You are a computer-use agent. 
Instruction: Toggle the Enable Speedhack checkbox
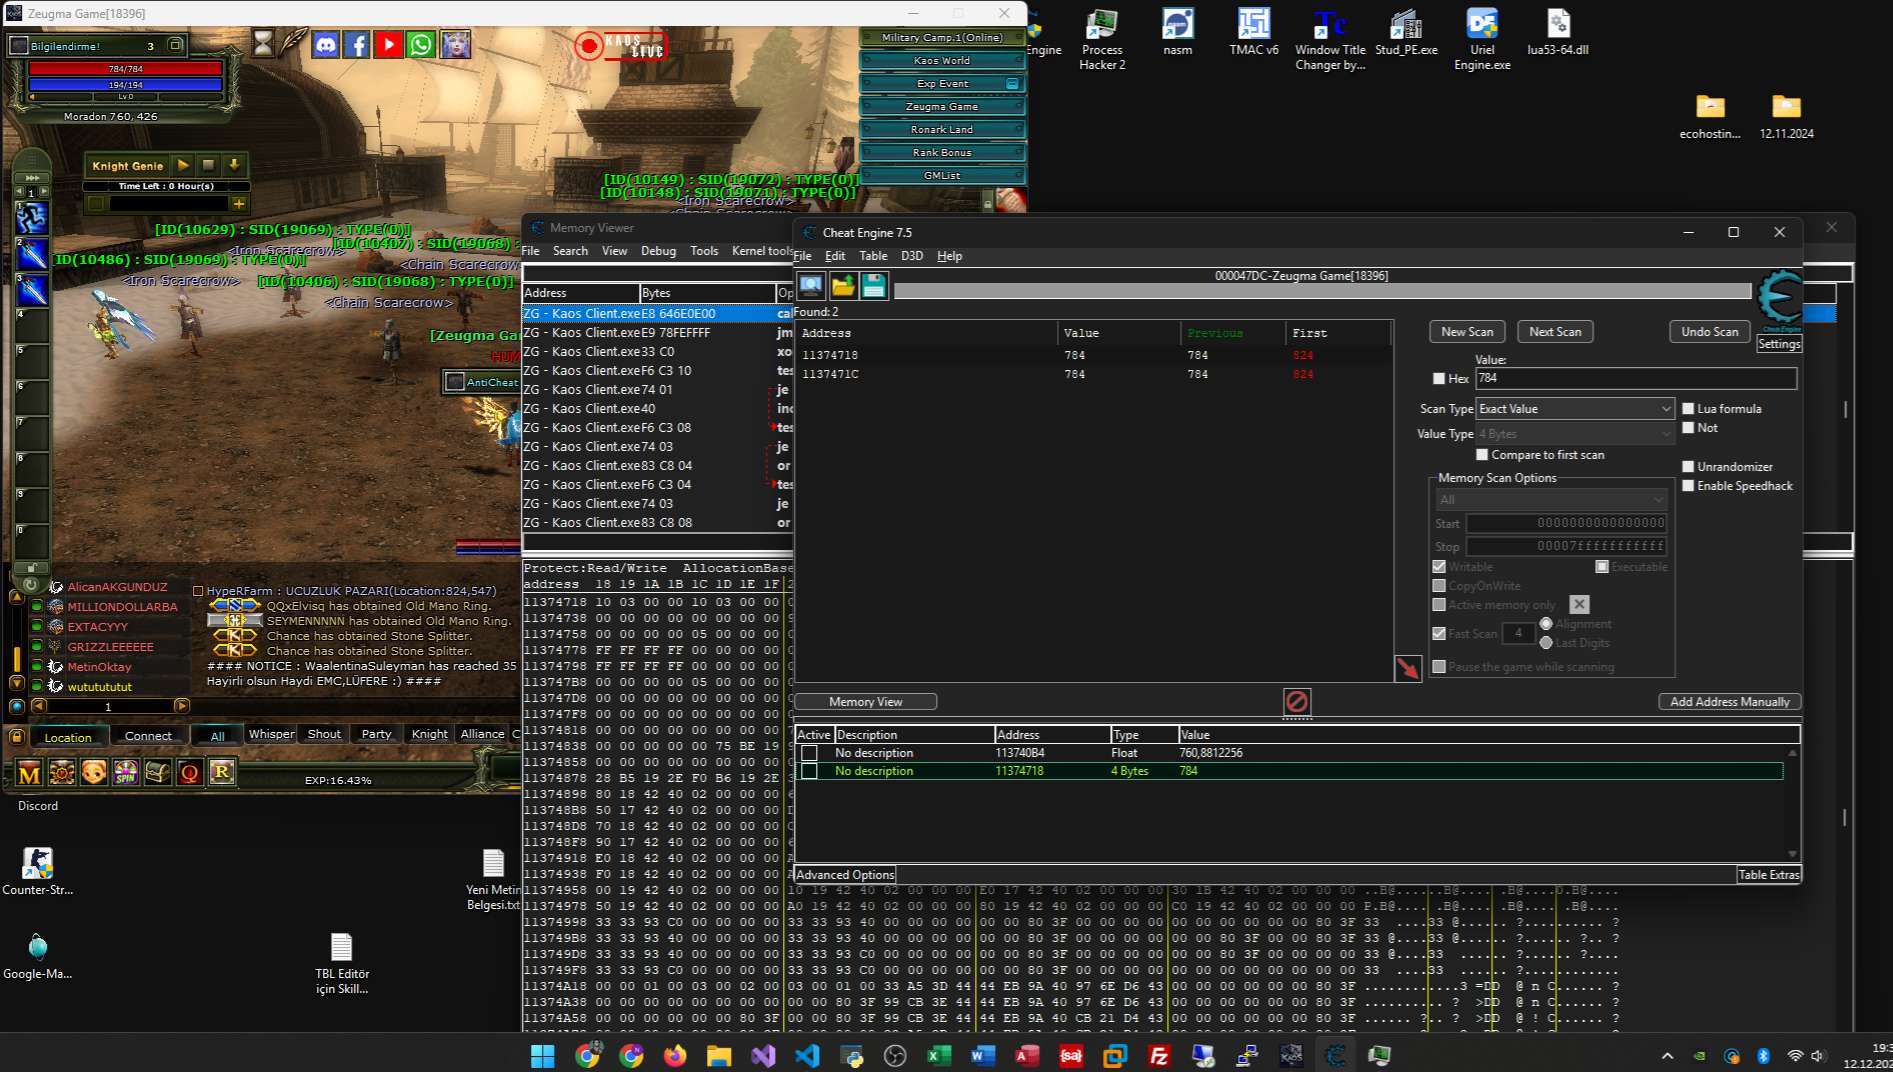click(x=1688, y=486)
